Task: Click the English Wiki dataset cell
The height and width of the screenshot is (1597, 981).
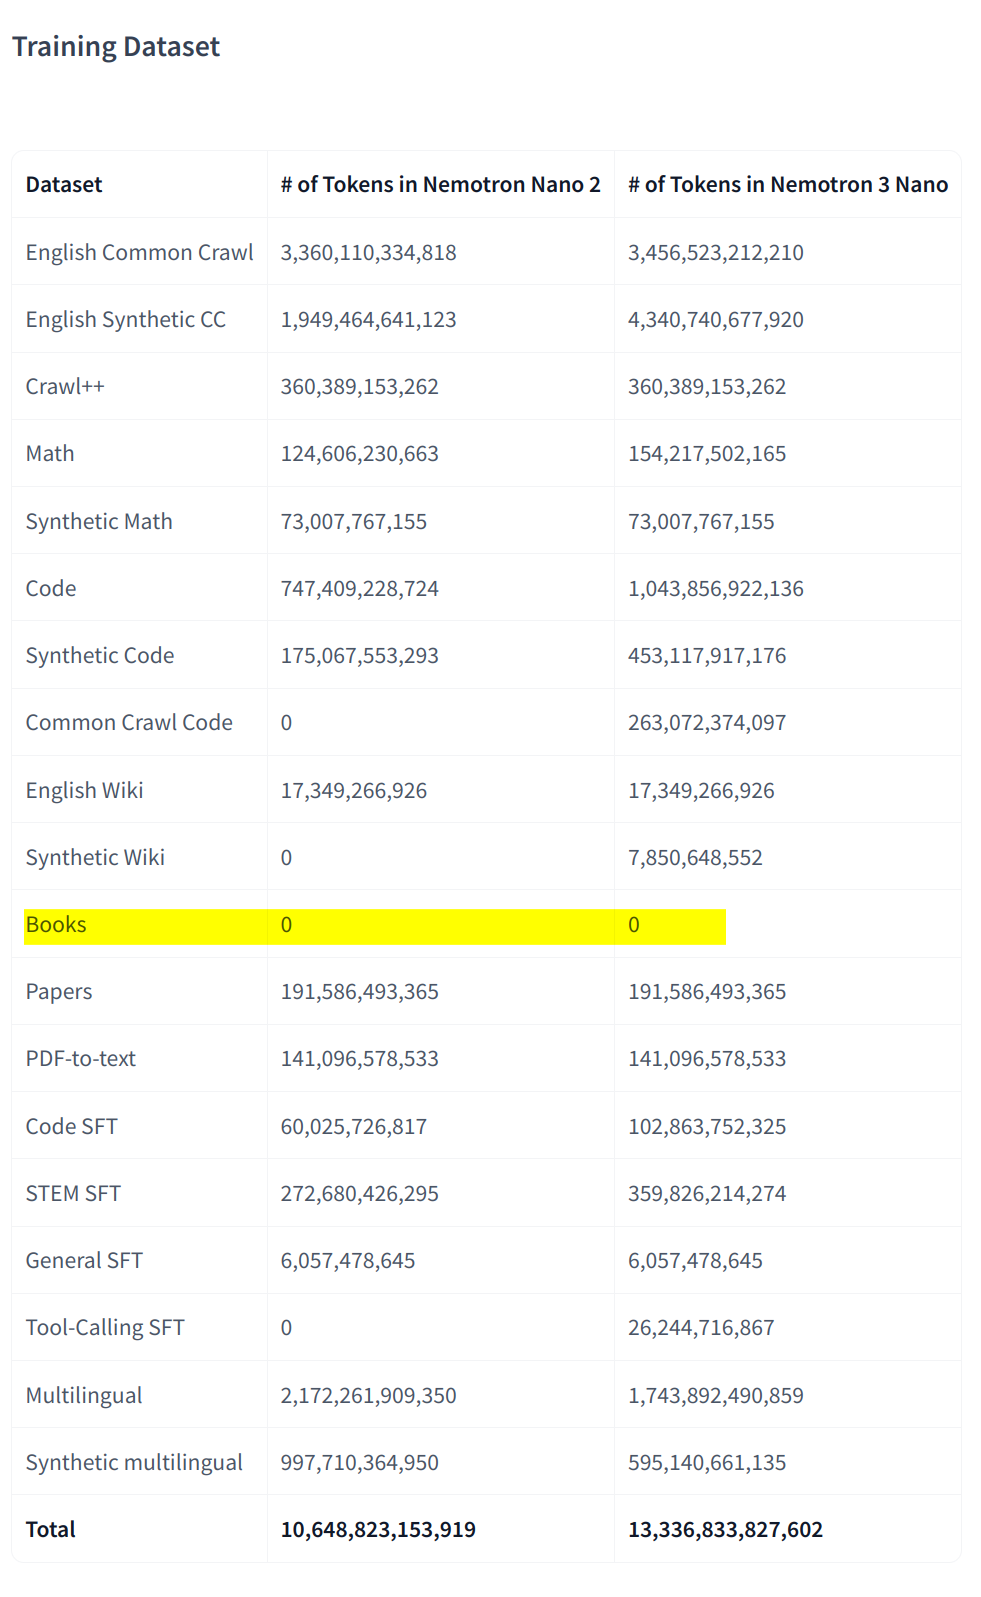Action: point(84,791)
